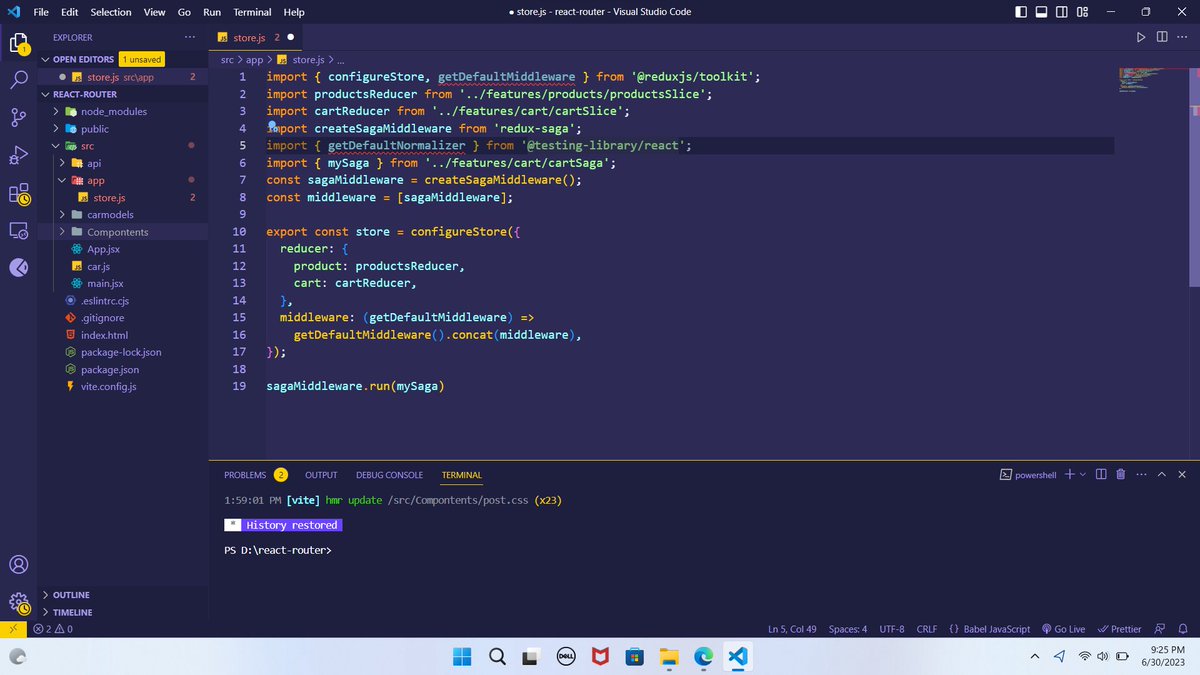1200x675 pixels.
Task: Click taskbar Search magnifier
Action: point(496,656)
